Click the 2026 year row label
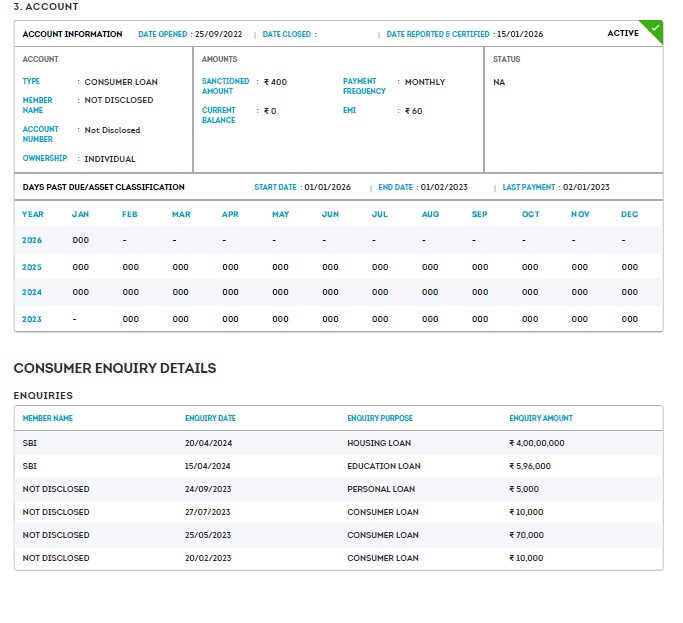 33,240
